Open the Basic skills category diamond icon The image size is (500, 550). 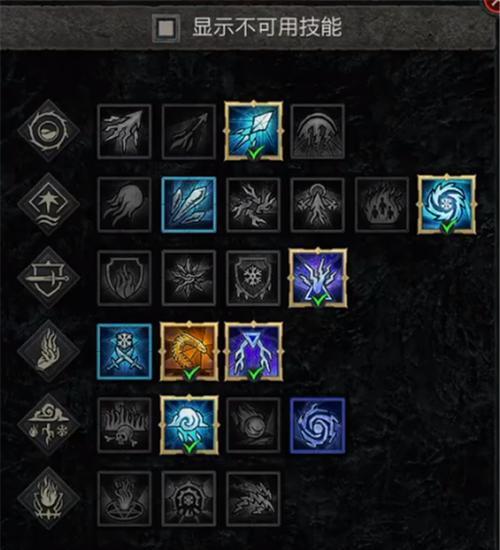48,130
